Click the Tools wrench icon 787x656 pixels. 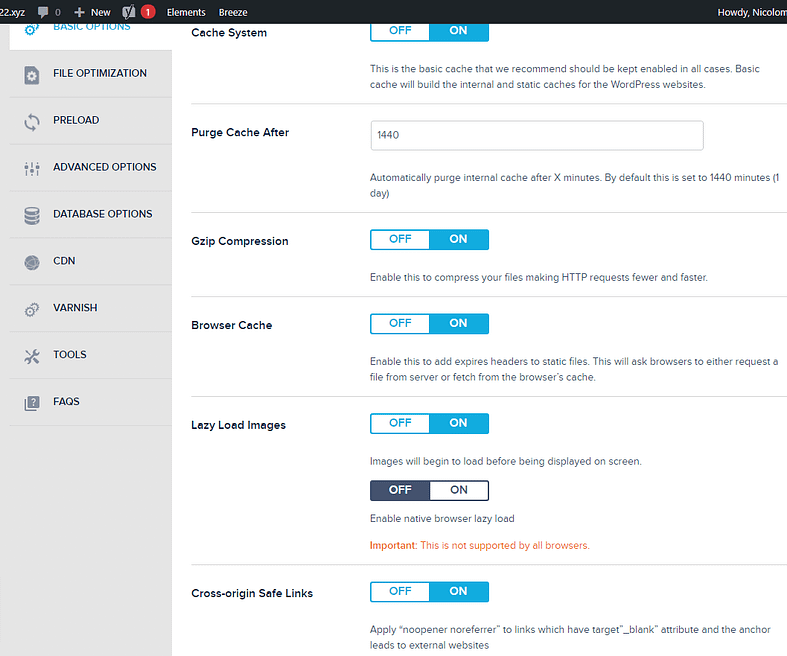point(32,356)
